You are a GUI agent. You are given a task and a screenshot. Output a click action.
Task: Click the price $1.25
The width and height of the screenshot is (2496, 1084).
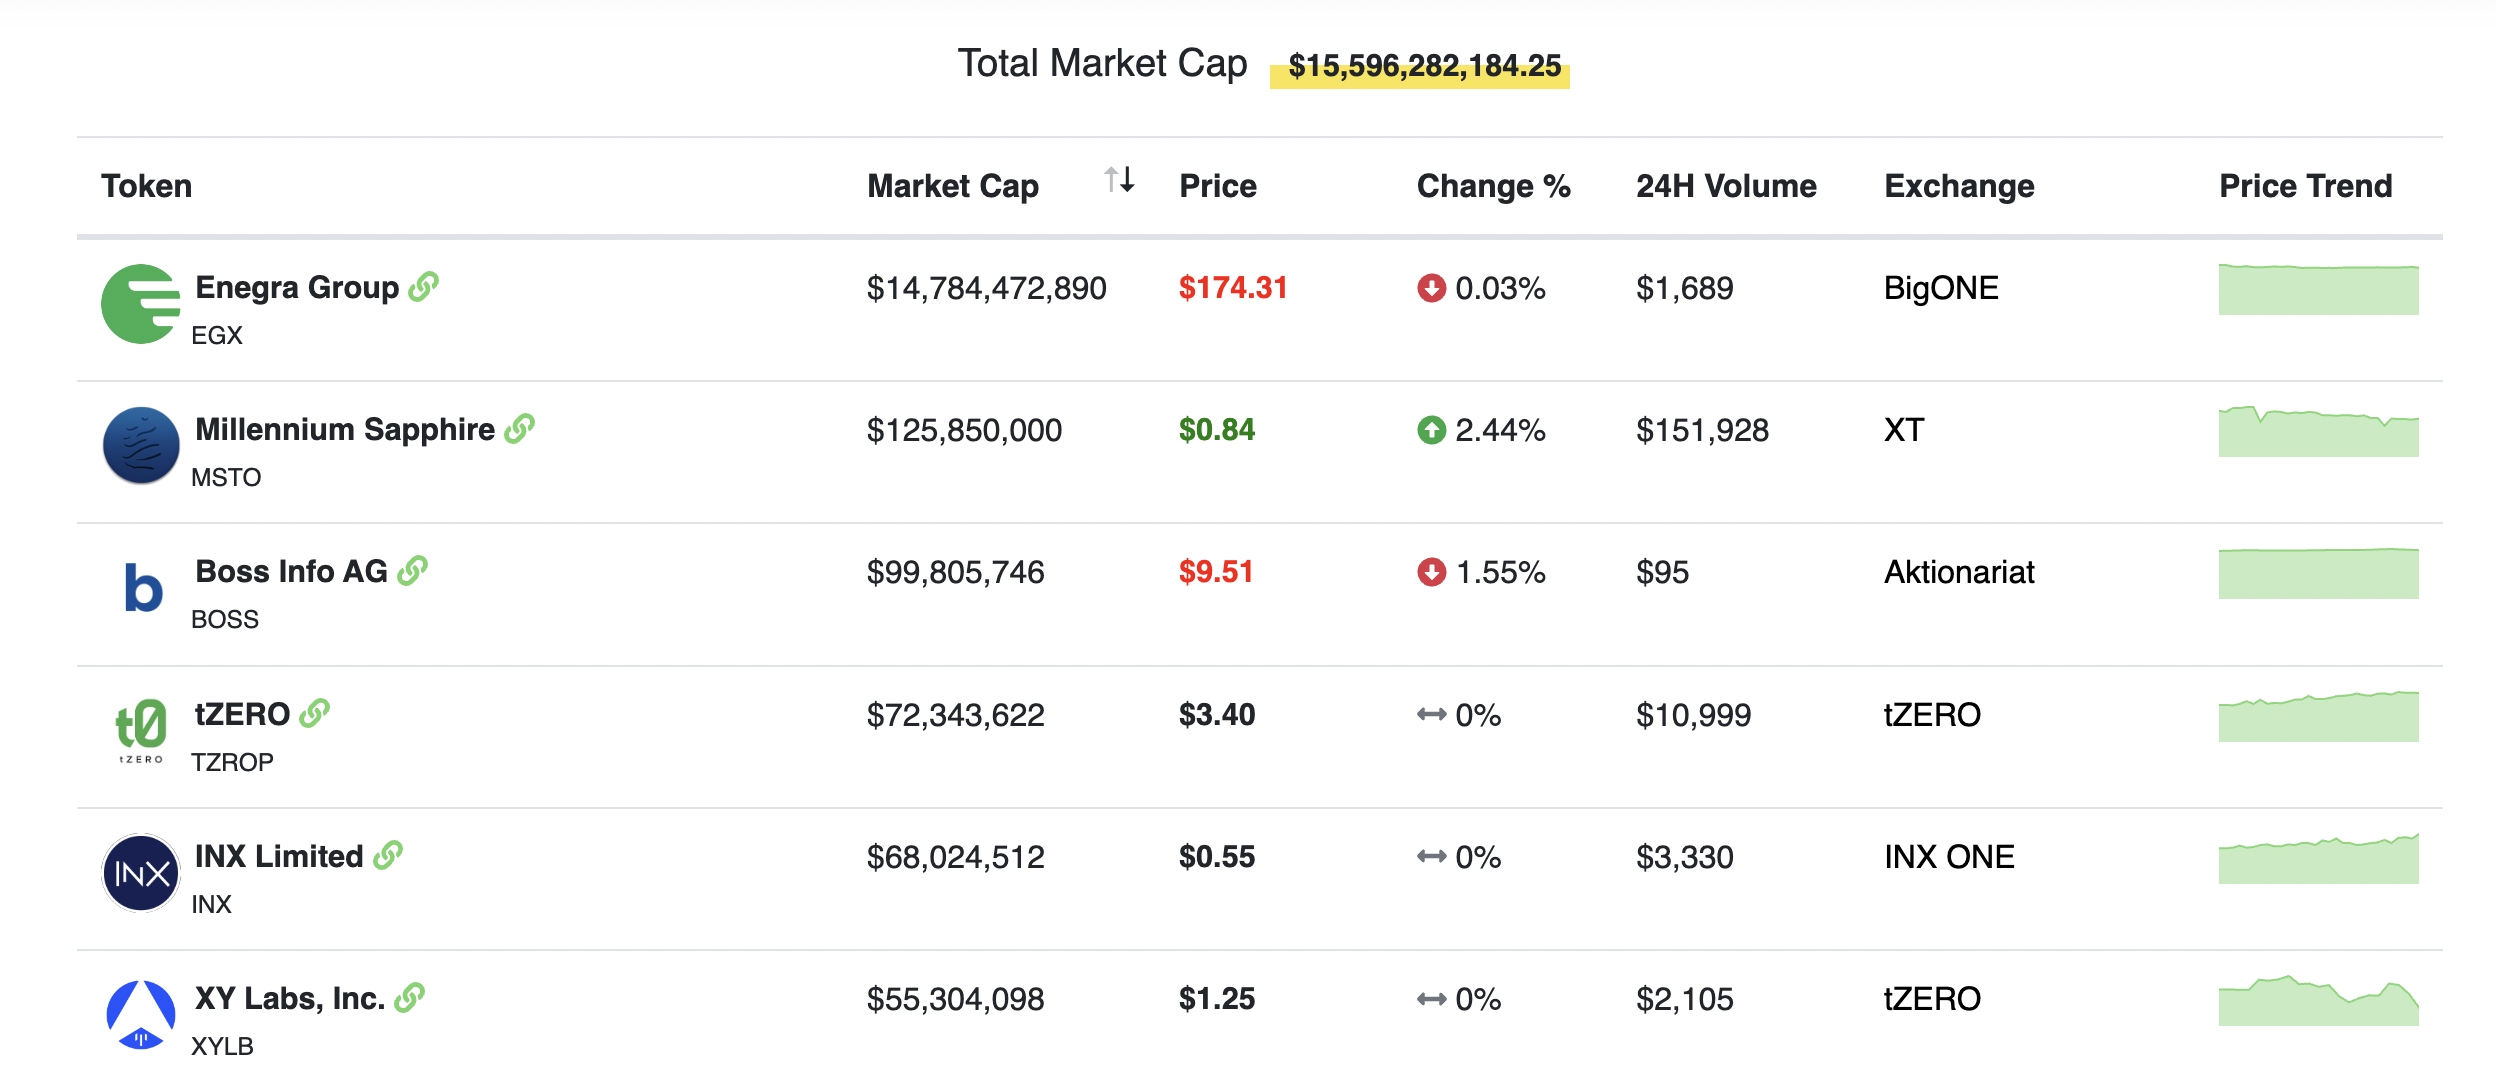(x=1216, y=999)
